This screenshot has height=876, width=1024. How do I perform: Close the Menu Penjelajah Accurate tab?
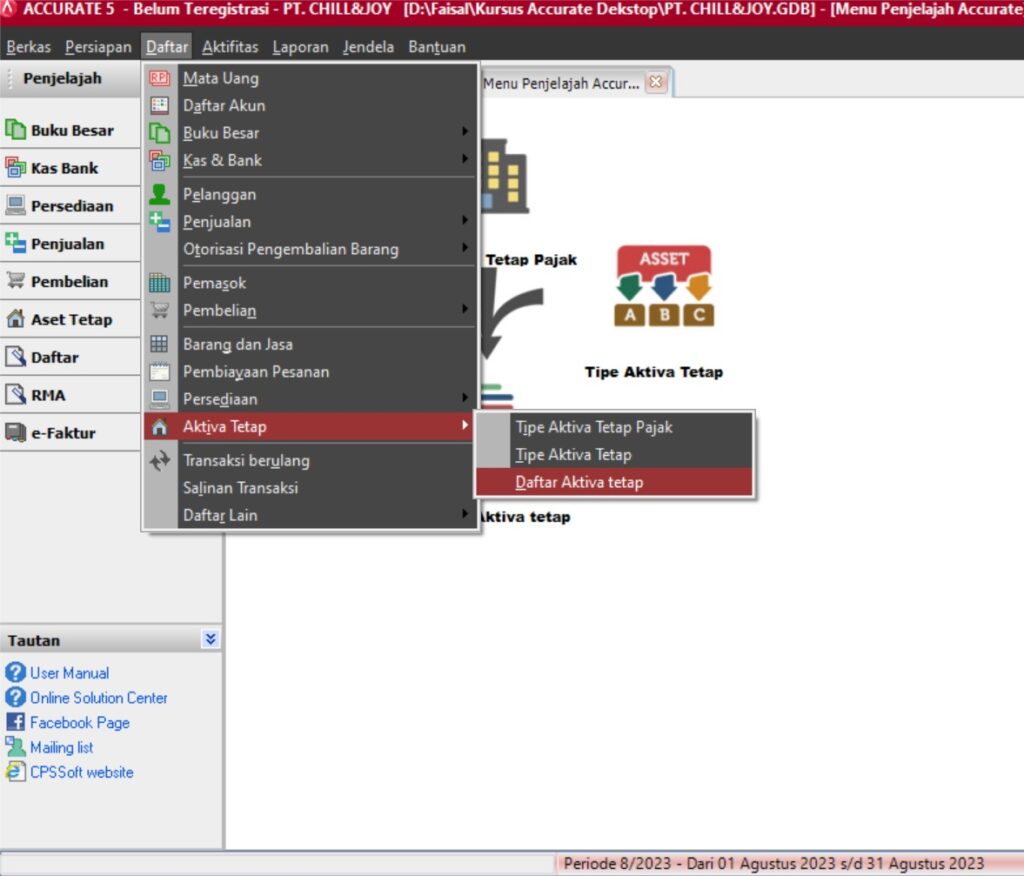[x=656, y=82]
